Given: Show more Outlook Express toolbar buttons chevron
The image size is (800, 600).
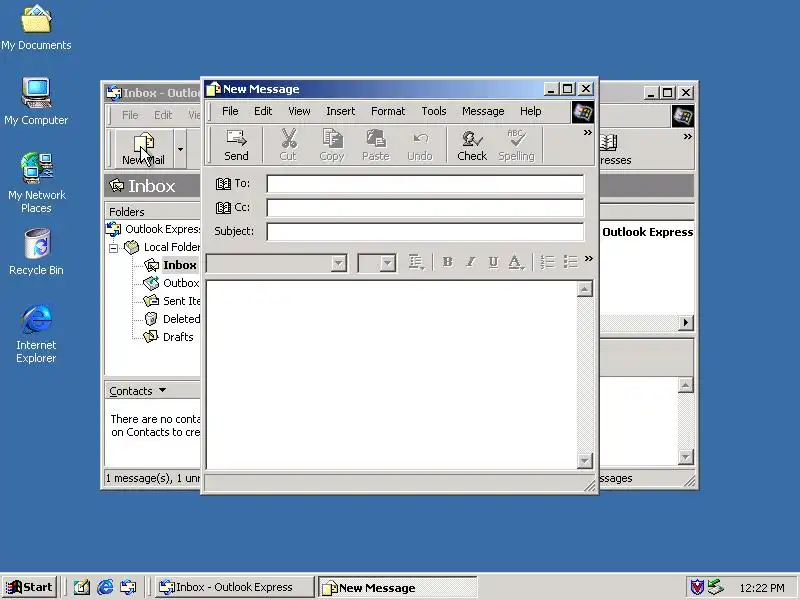Looking at the screenshot, I should point(688,137).
